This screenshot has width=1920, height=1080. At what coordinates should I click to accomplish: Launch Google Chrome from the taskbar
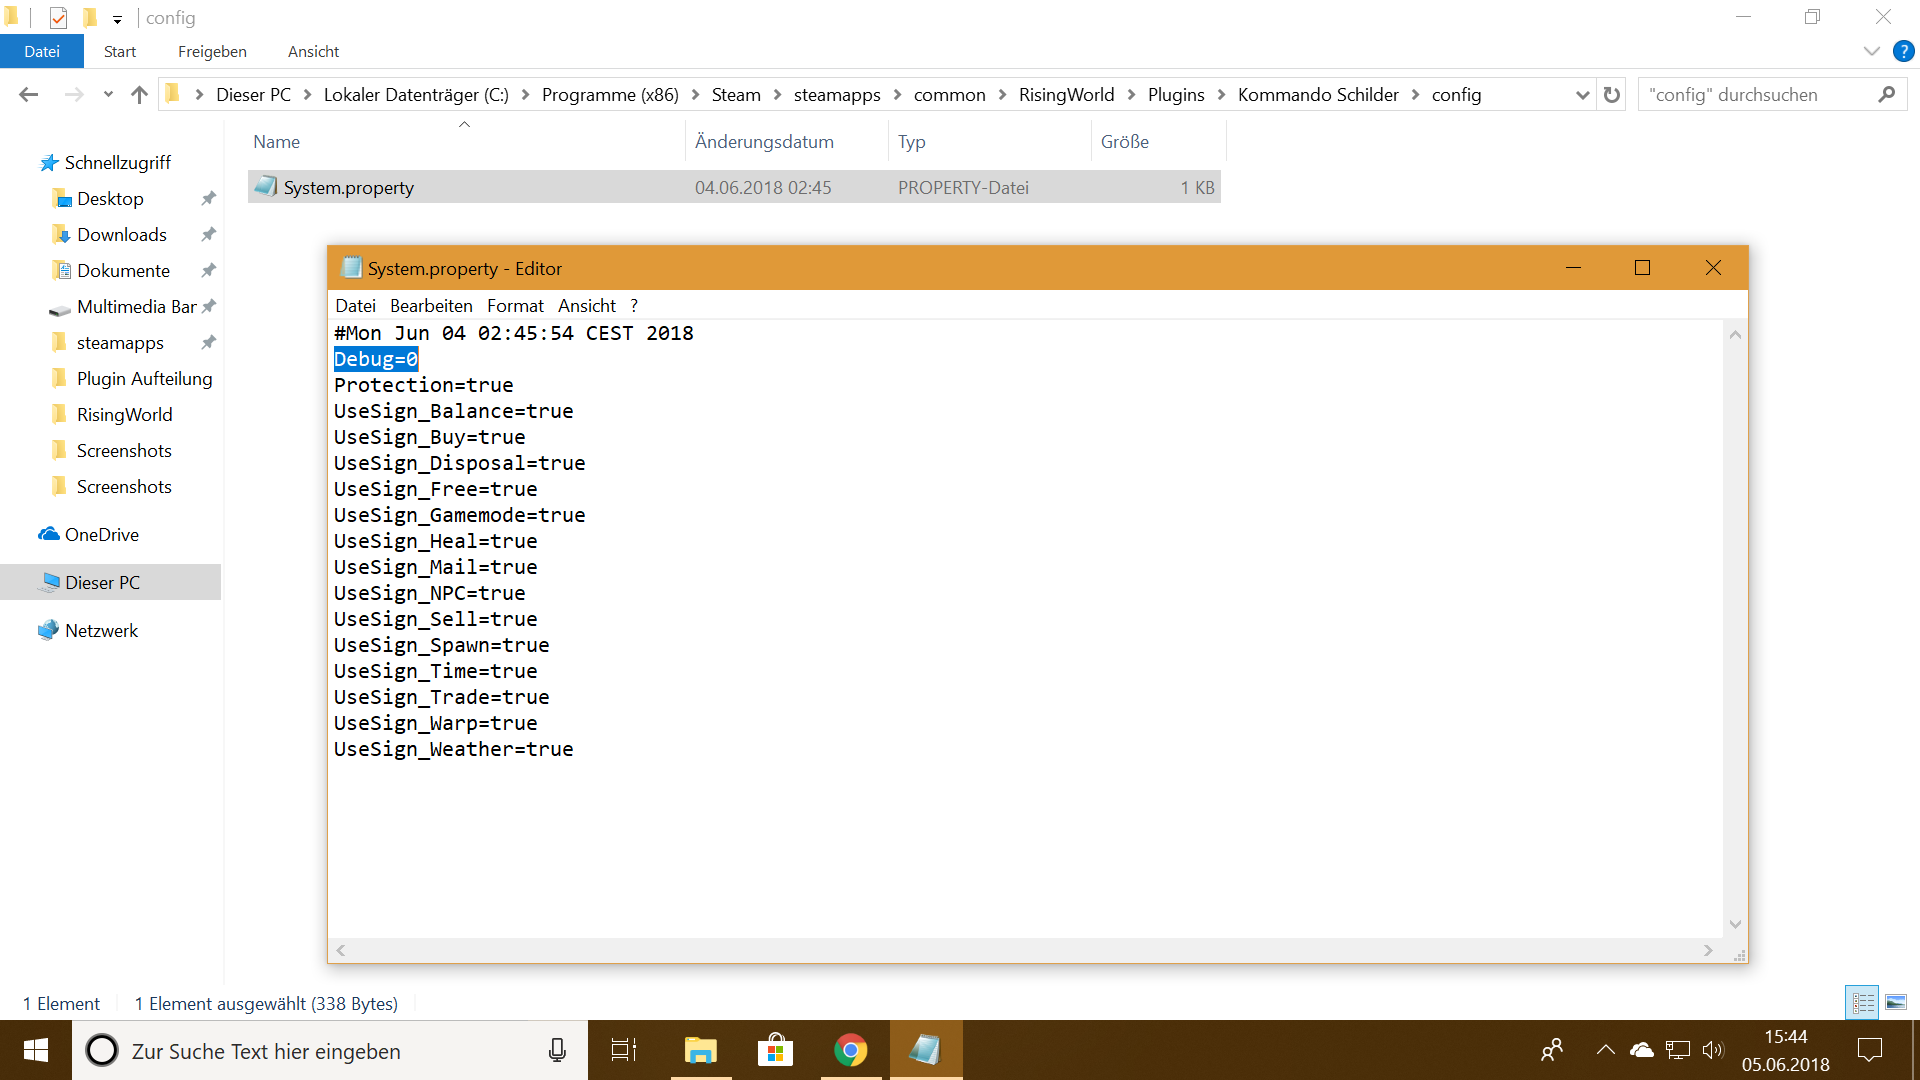pyautogui.click(x=850, y=1050)
